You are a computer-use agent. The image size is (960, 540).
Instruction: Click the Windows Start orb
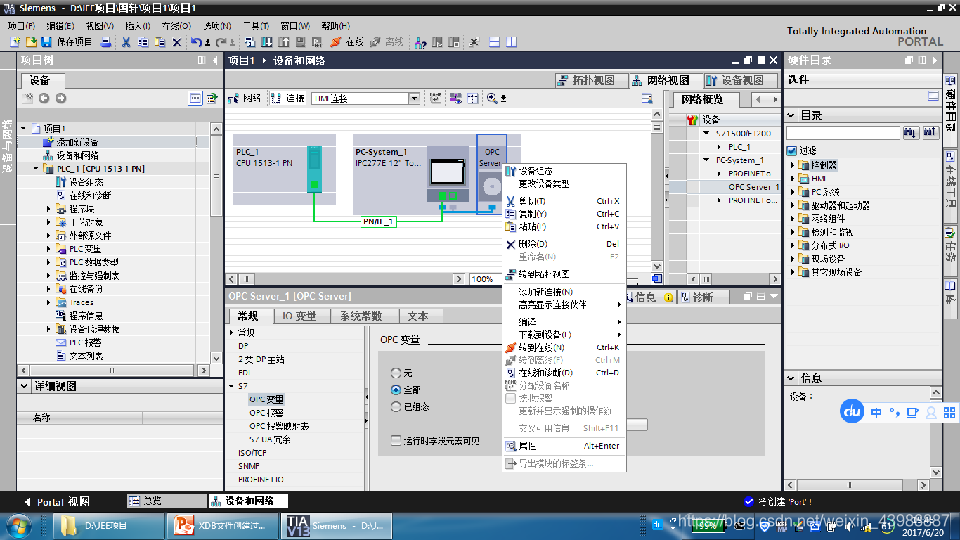pyautogui.click(x=18, y=526)
